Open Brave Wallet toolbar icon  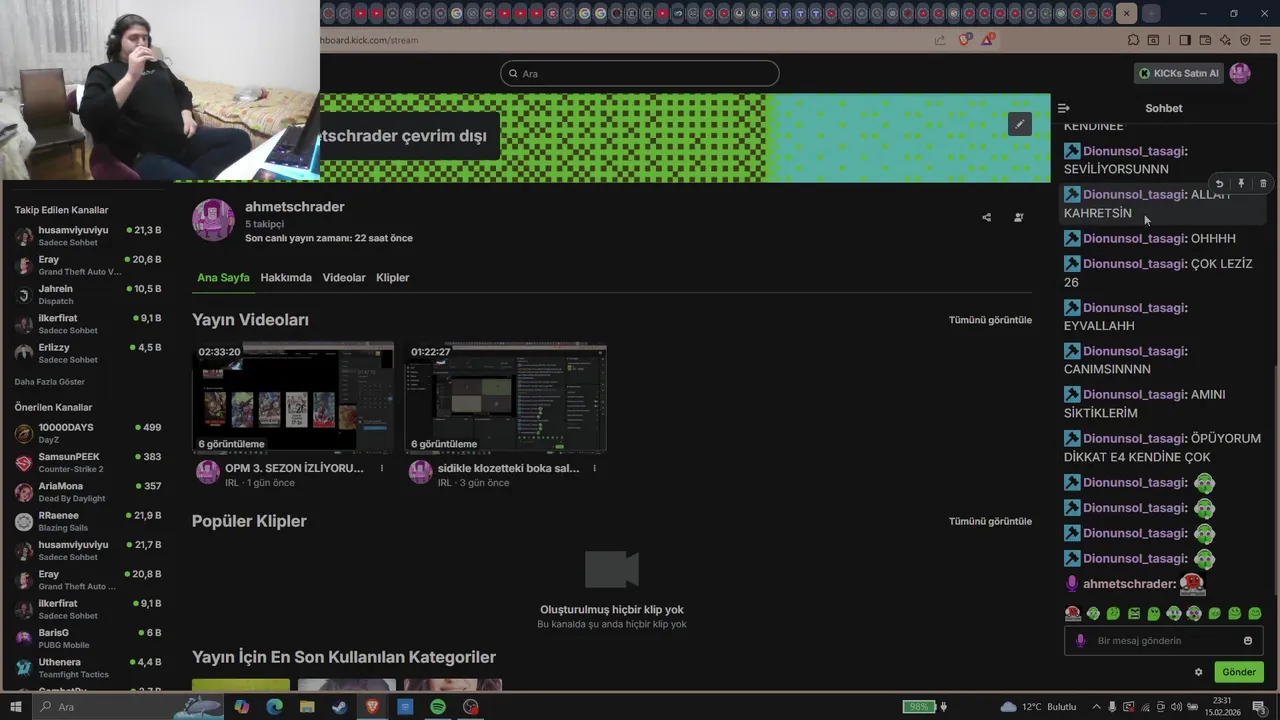pos(1205,40)
